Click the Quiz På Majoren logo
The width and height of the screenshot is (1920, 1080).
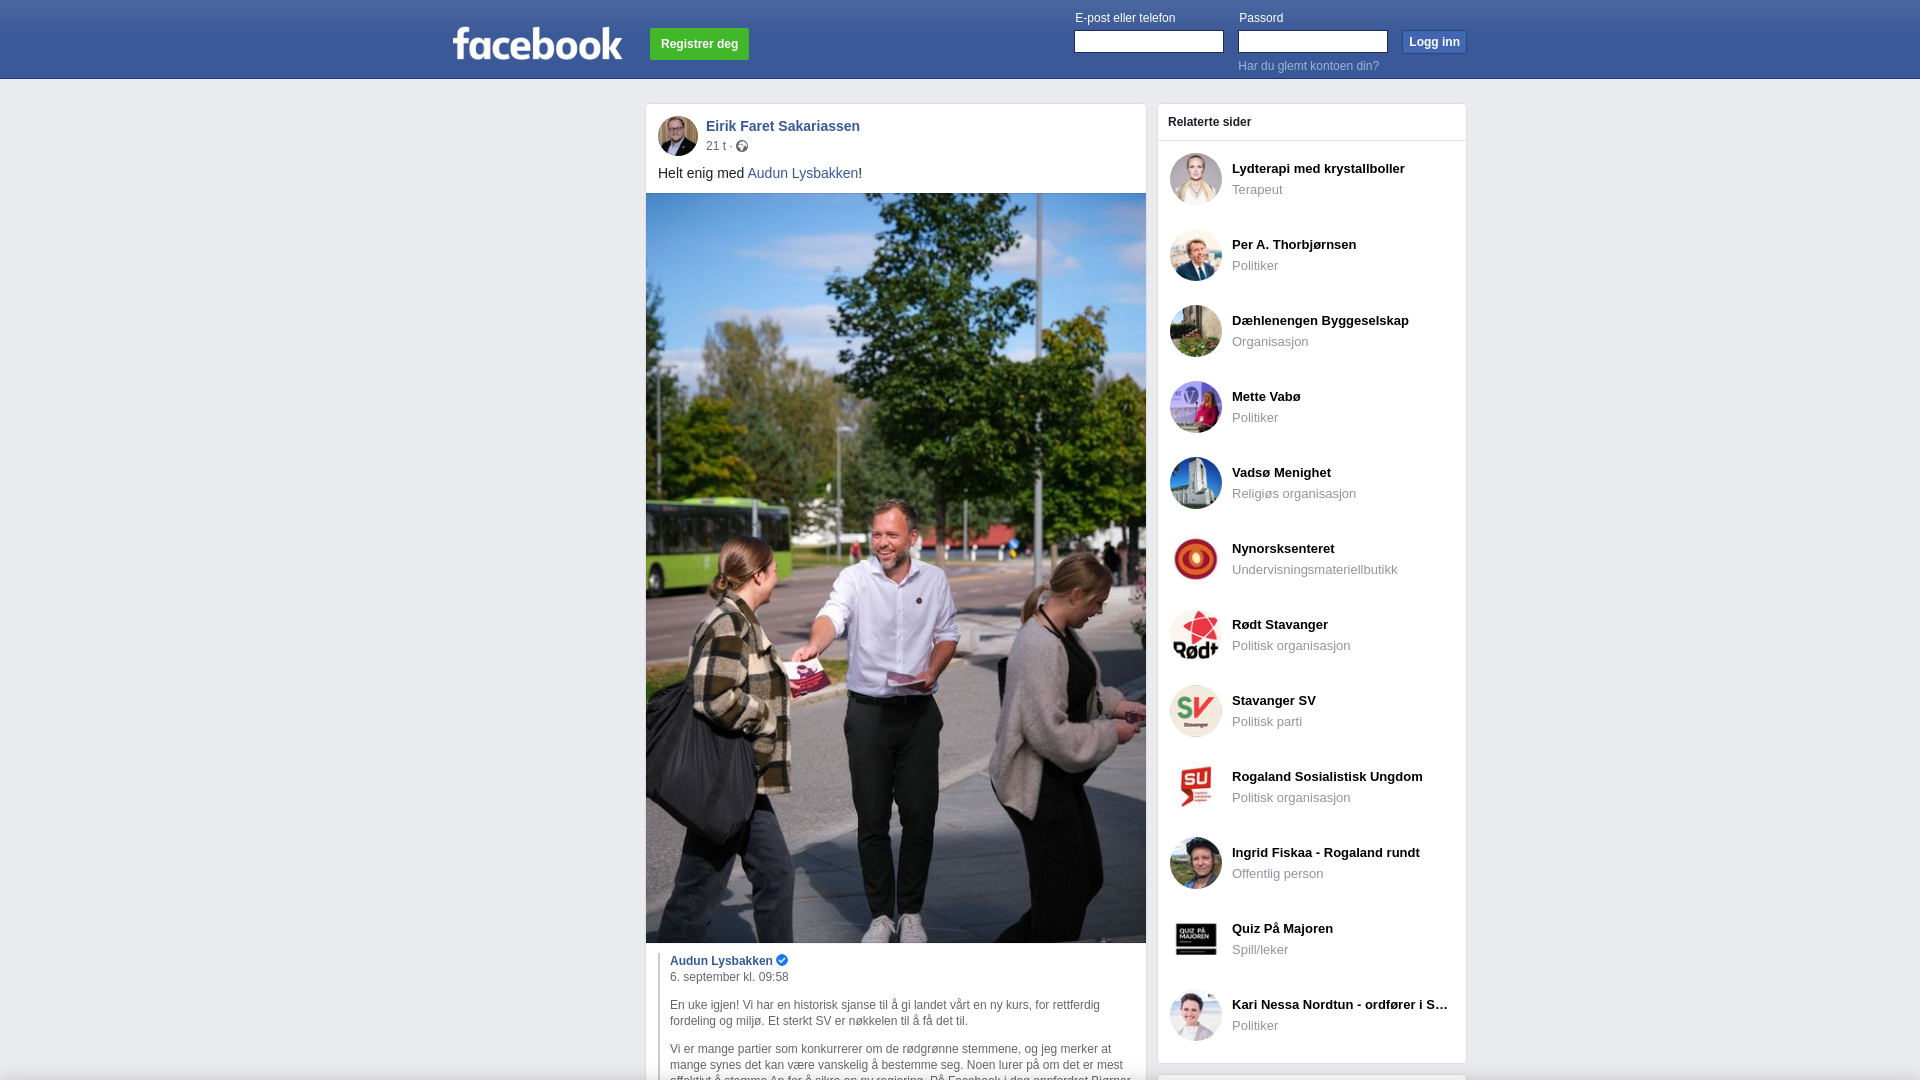[1196, 939]
